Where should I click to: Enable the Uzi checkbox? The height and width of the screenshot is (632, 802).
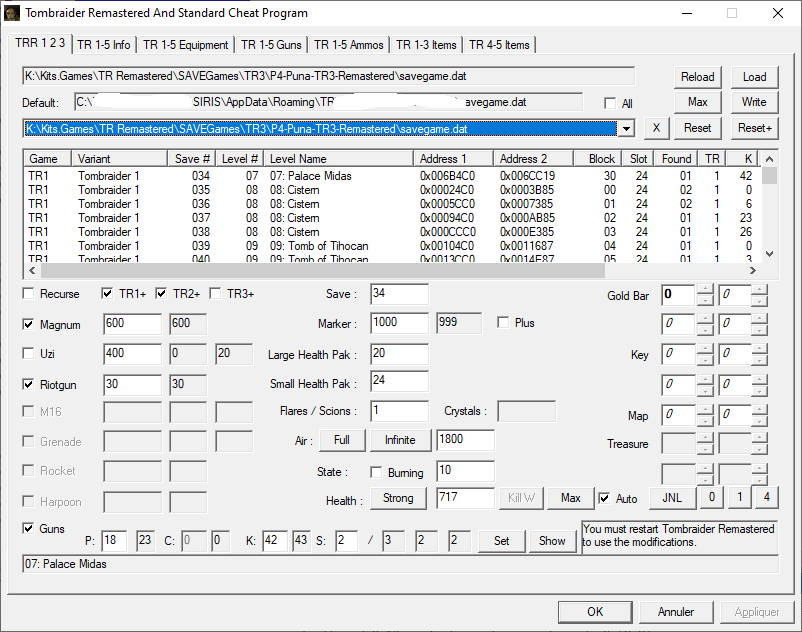coord(29,354)
